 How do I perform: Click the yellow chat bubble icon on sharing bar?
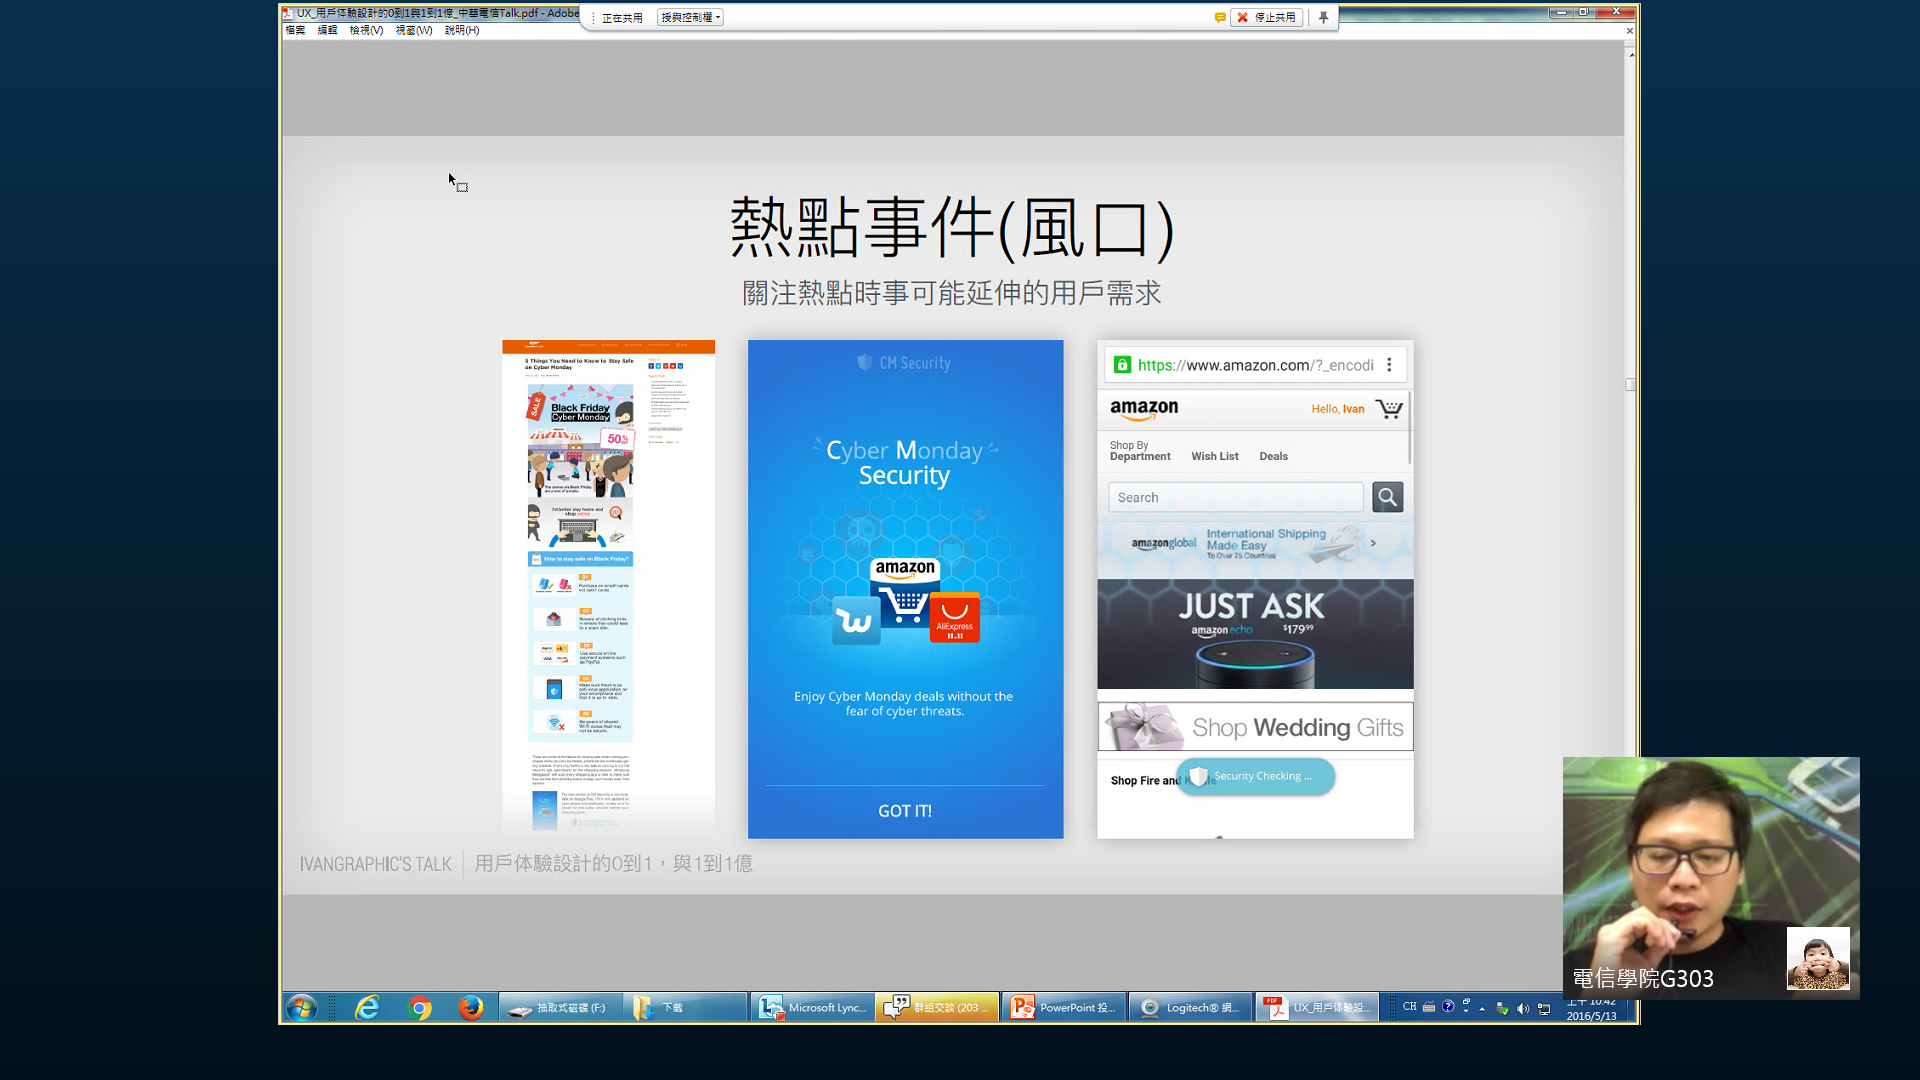click(1219, 17)
